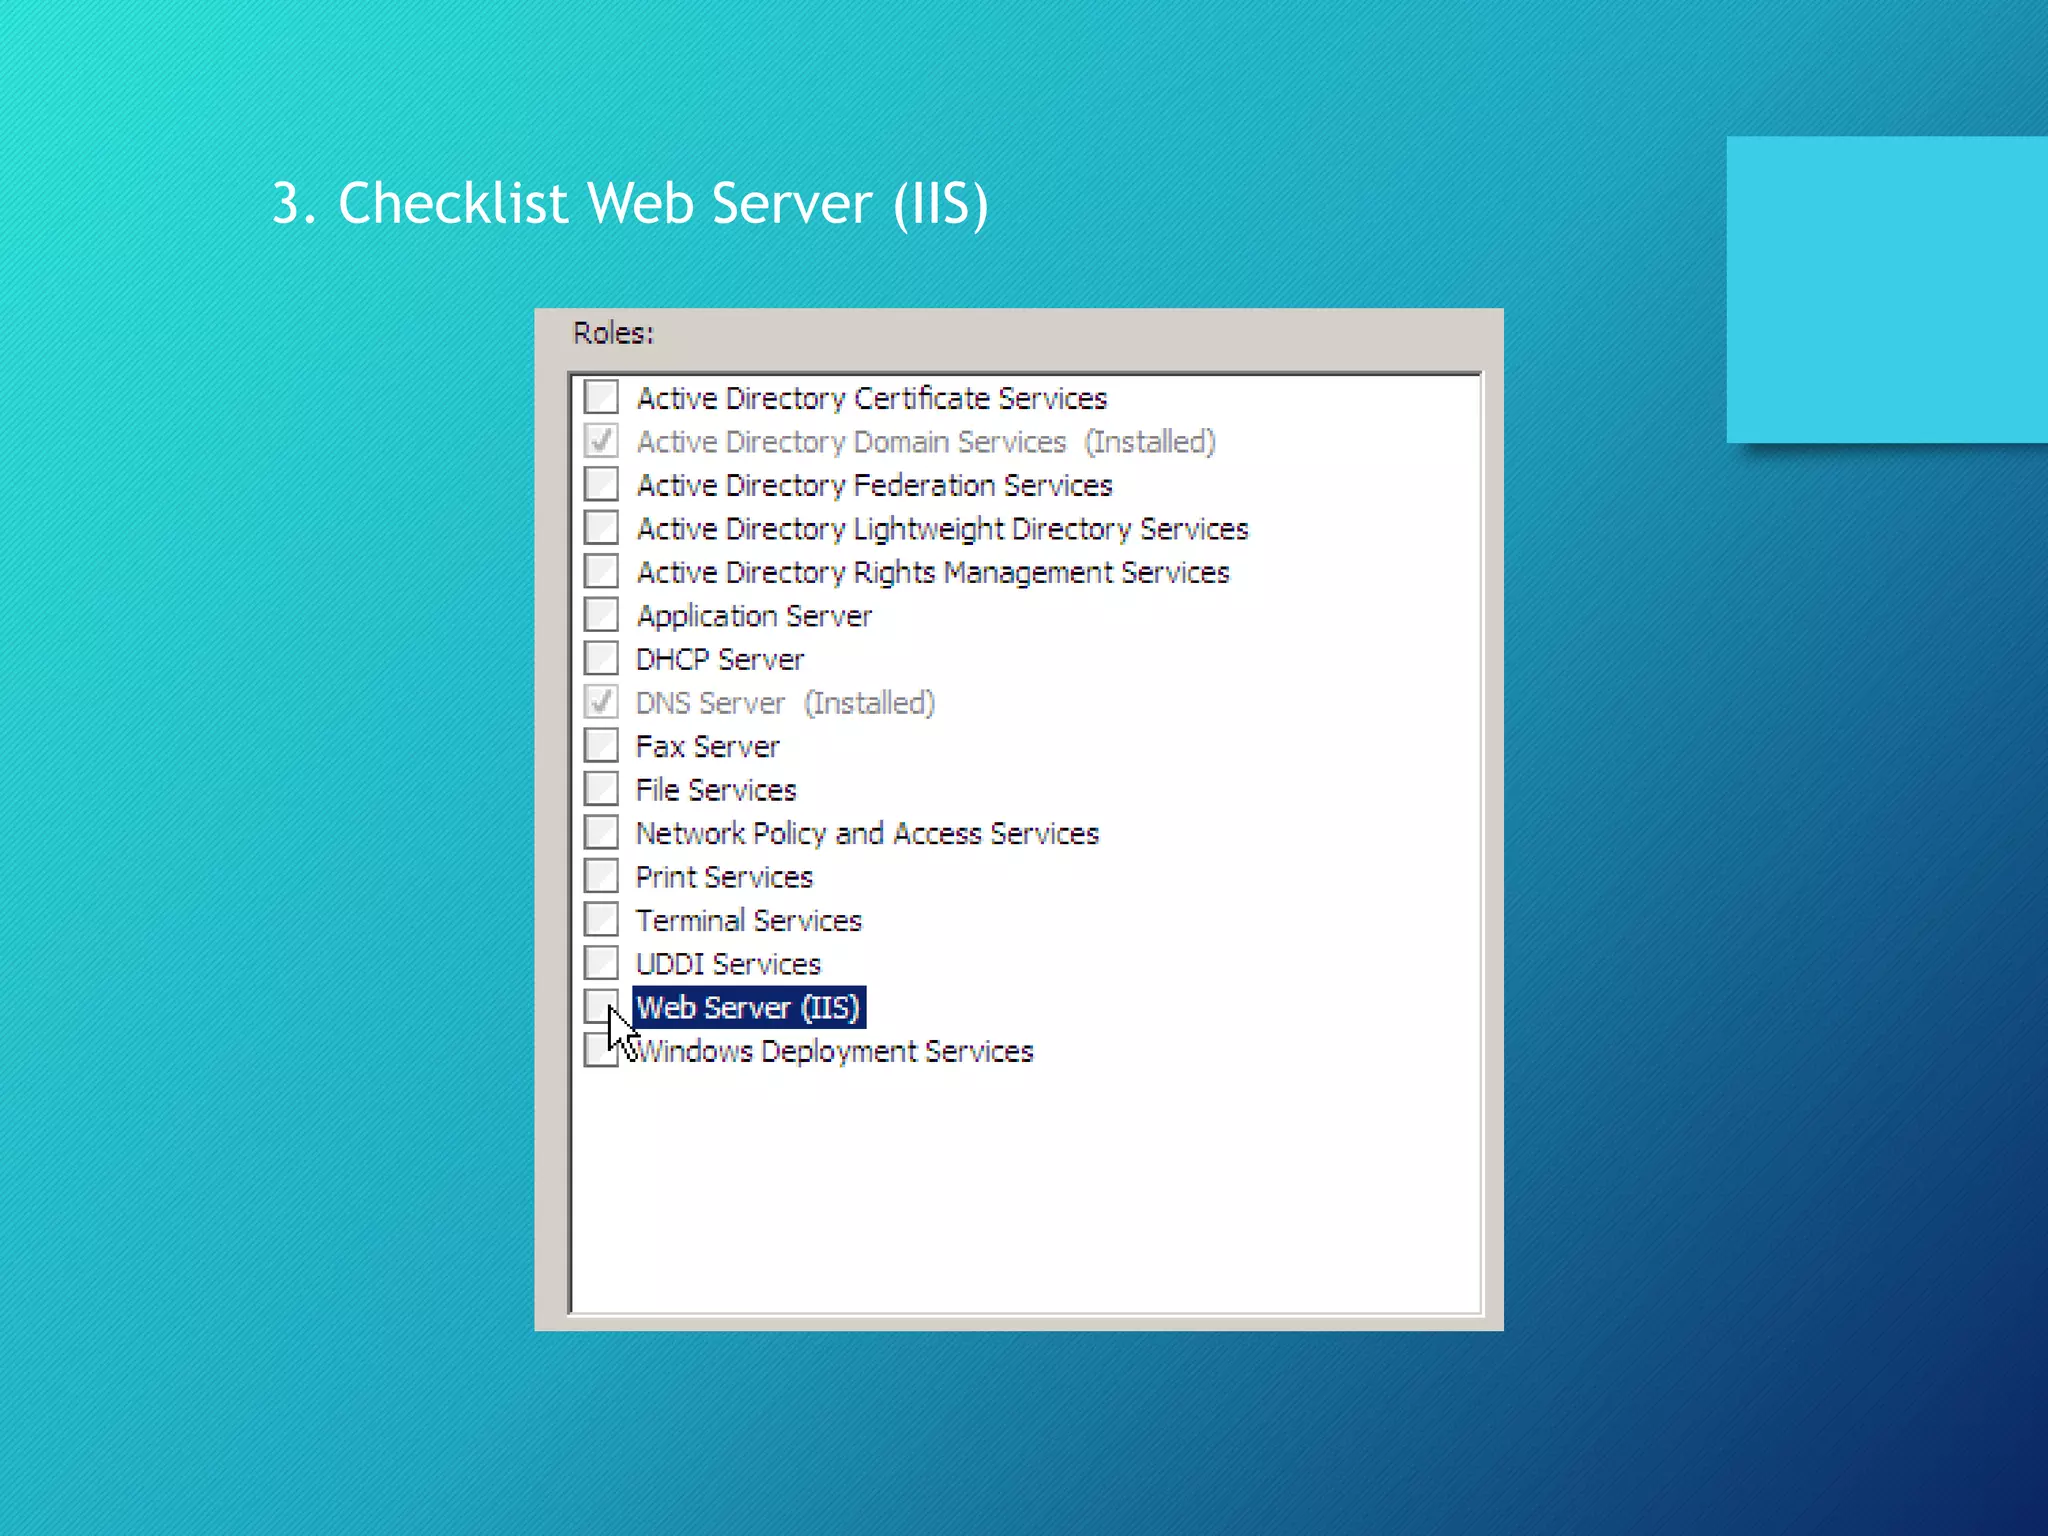Check the Active Directory Certificate Services checkbox
The width and height of the screenshot is (2048, 1536).
point(601,397)
